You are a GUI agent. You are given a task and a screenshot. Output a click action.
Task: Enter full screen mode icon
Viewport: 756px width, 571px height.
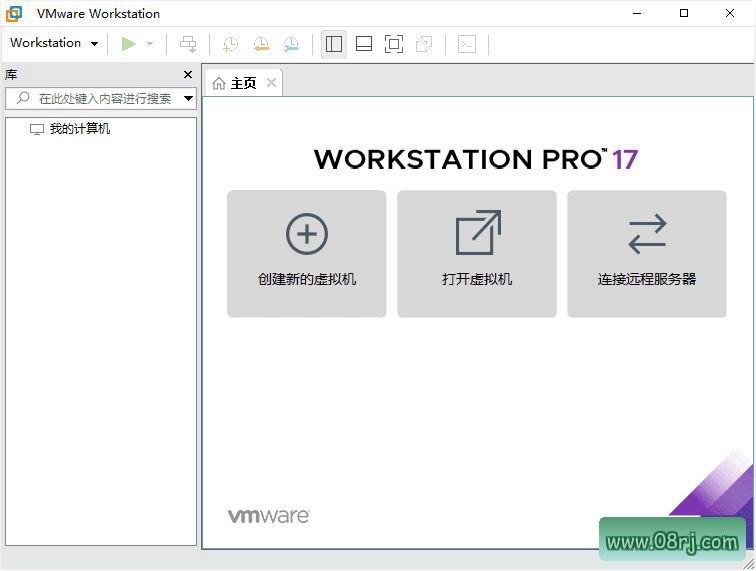[394, 44]
